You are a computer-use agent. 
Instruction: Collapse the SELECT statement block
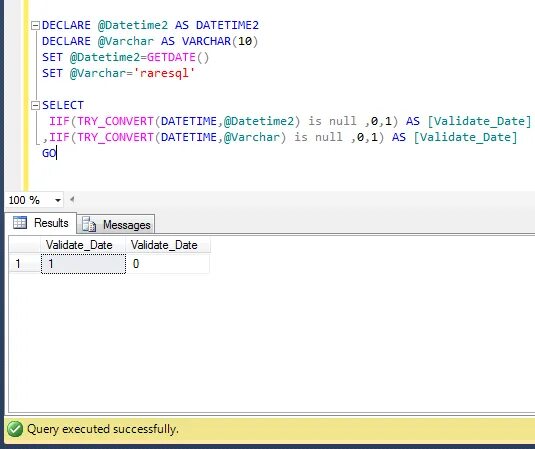[x=35, y=105]
